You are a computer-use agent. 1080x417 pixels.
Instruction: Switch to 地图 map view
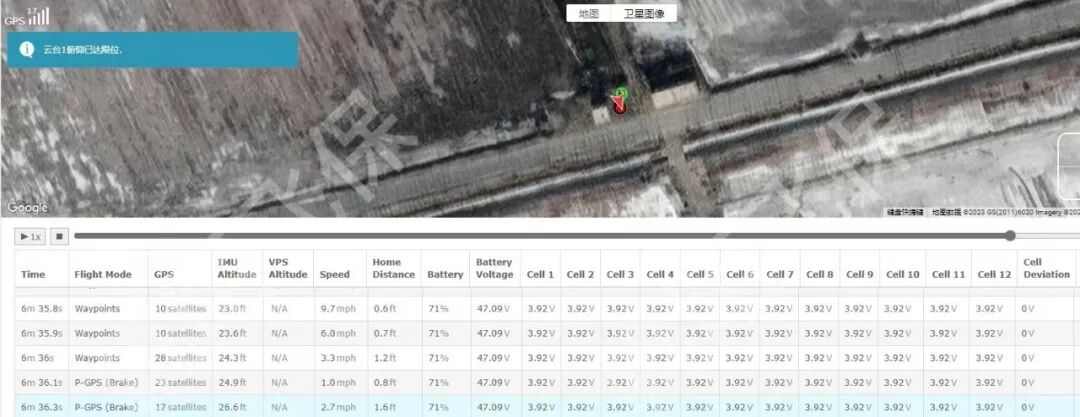[589, 14]
